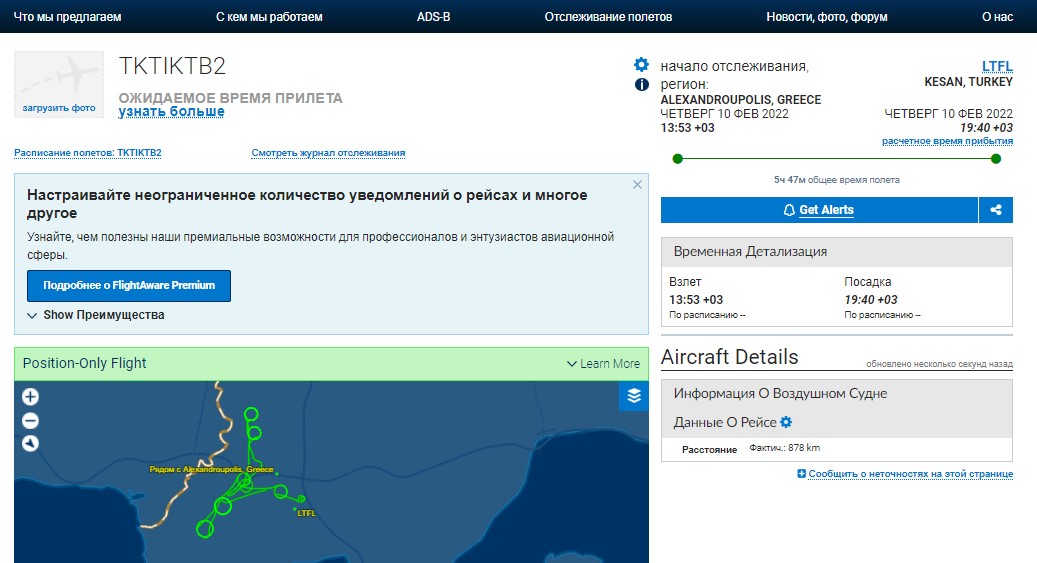This screenshot has height=563, width=1037.
Task: Click Рядом с Alexandroupolis label on map
Action: (x=211, y=469)
